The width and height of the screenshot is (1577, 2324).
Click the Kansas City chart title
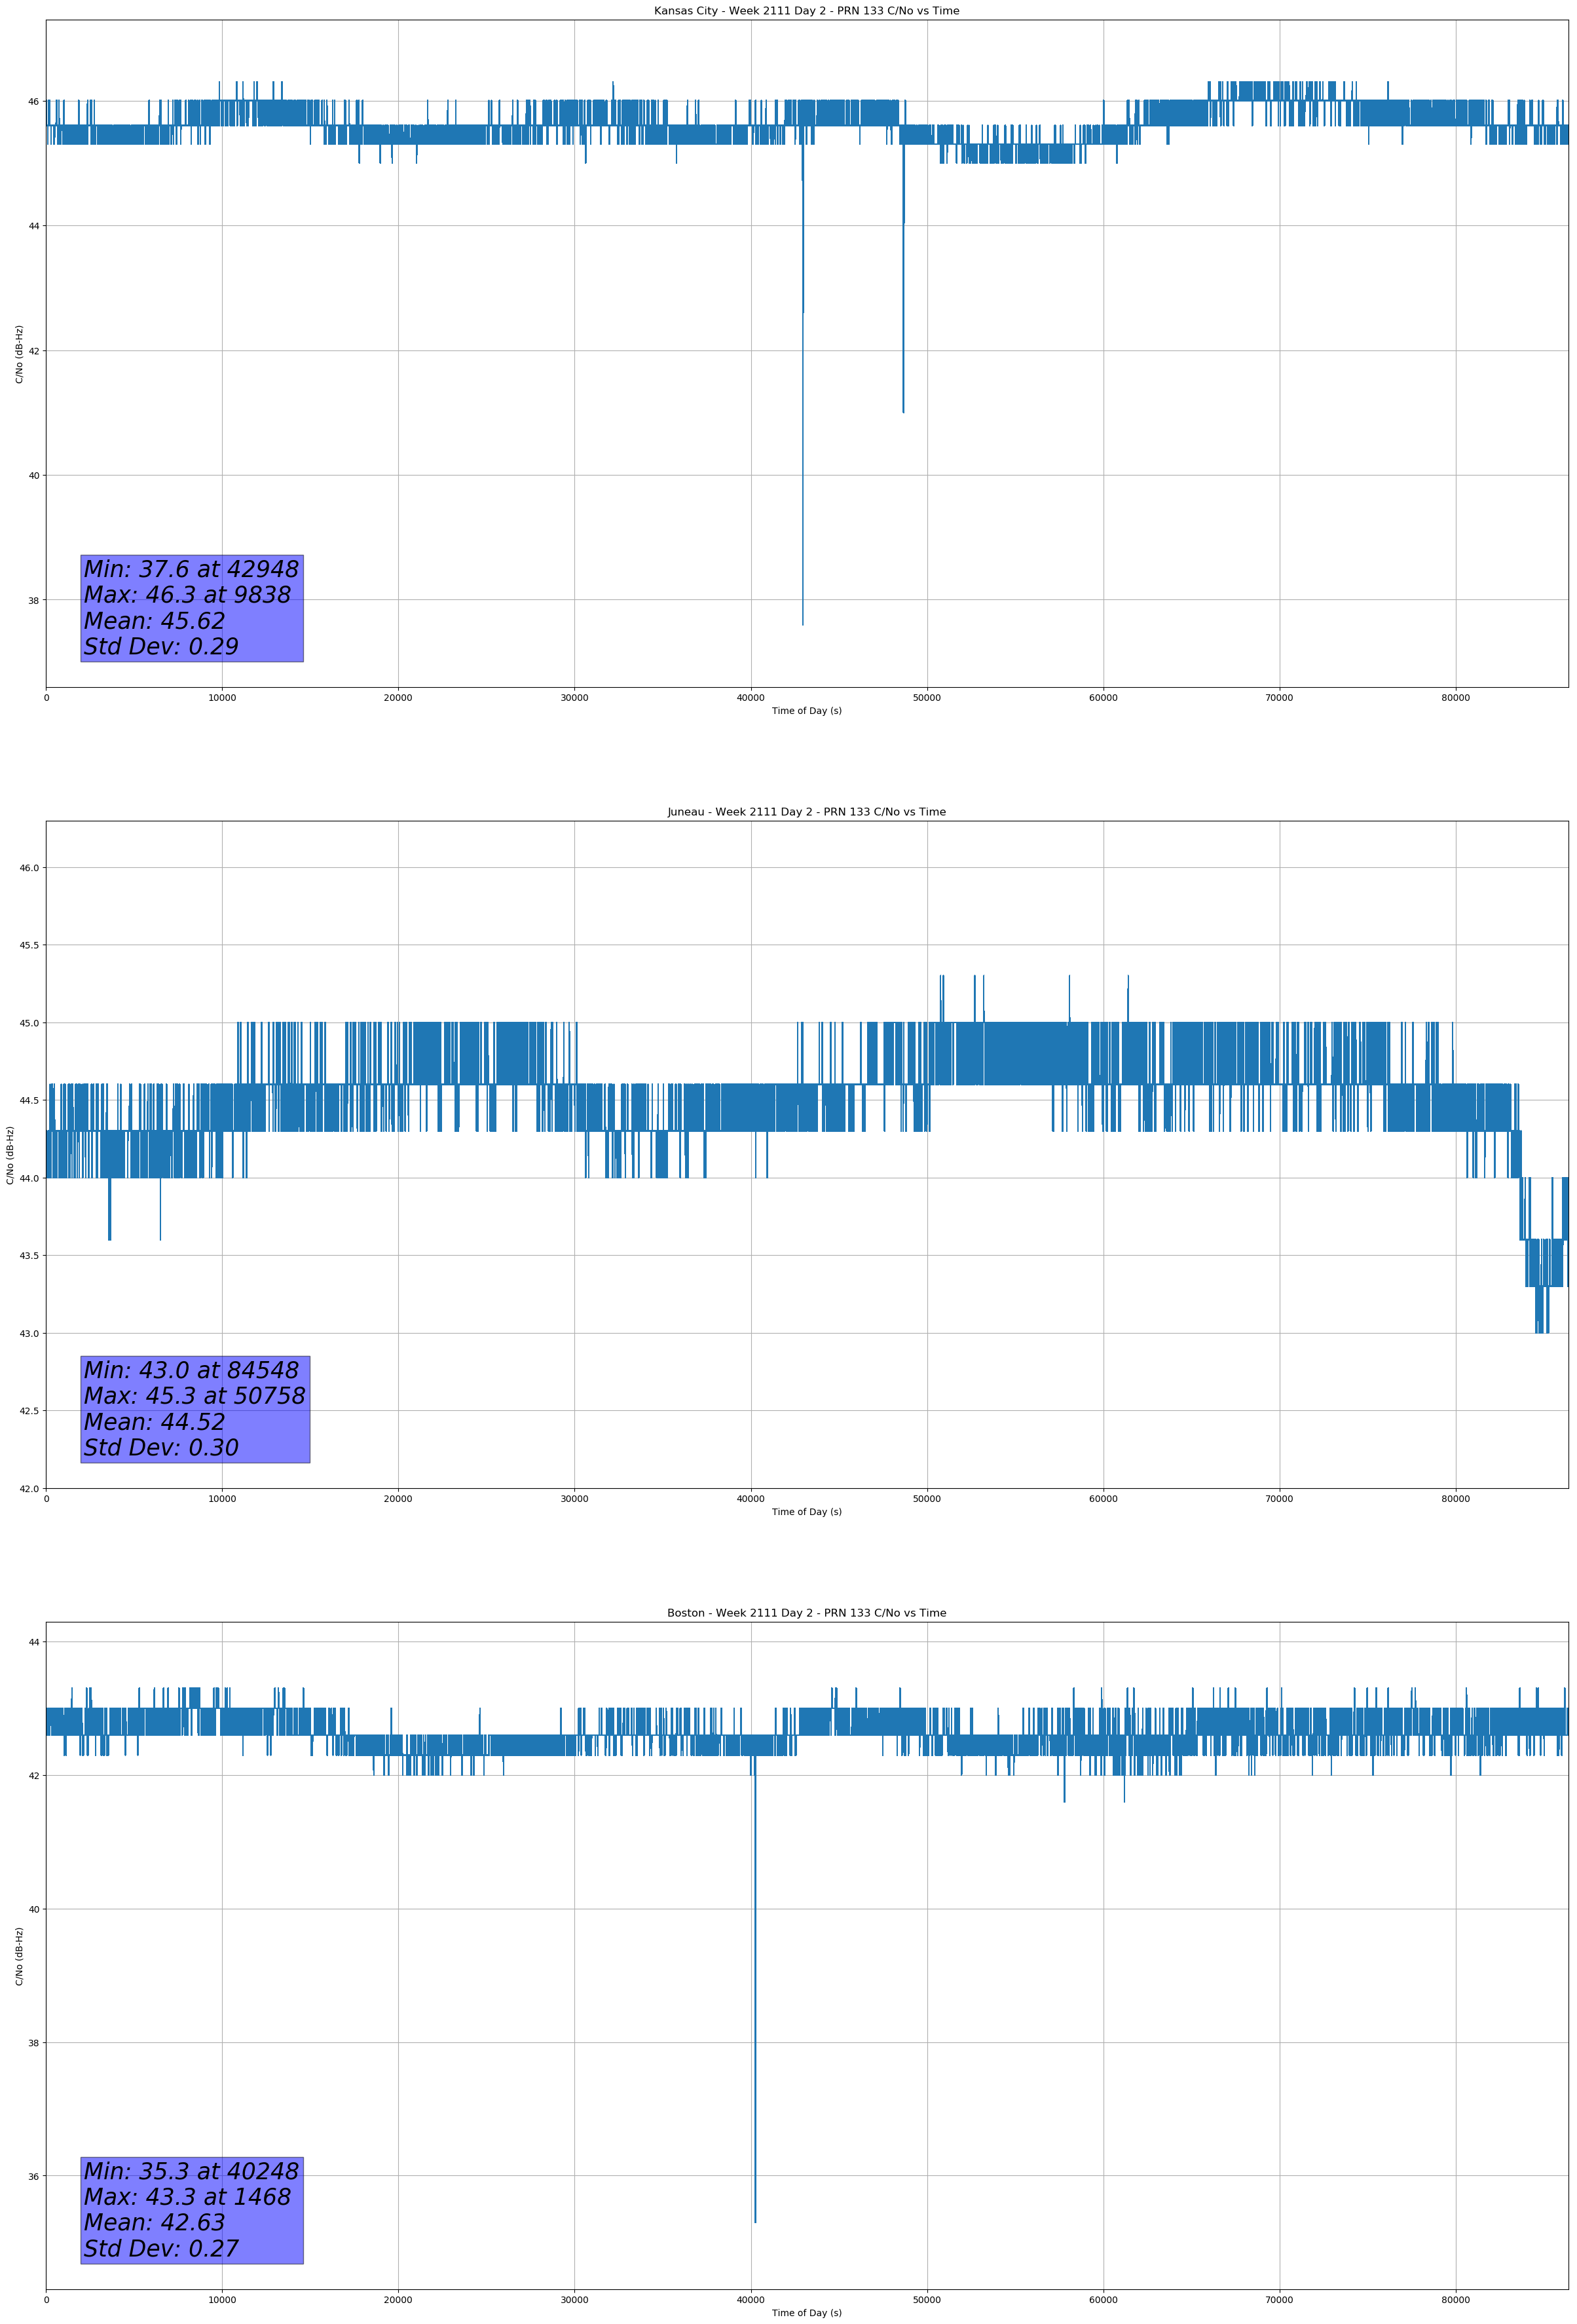806,11
